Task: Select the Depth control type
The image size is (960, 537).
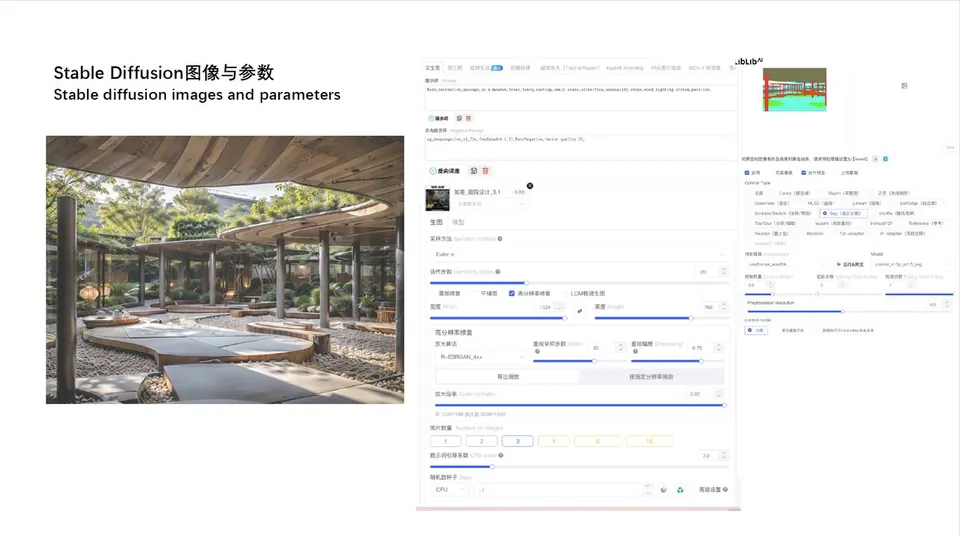Action: point(843,193)
